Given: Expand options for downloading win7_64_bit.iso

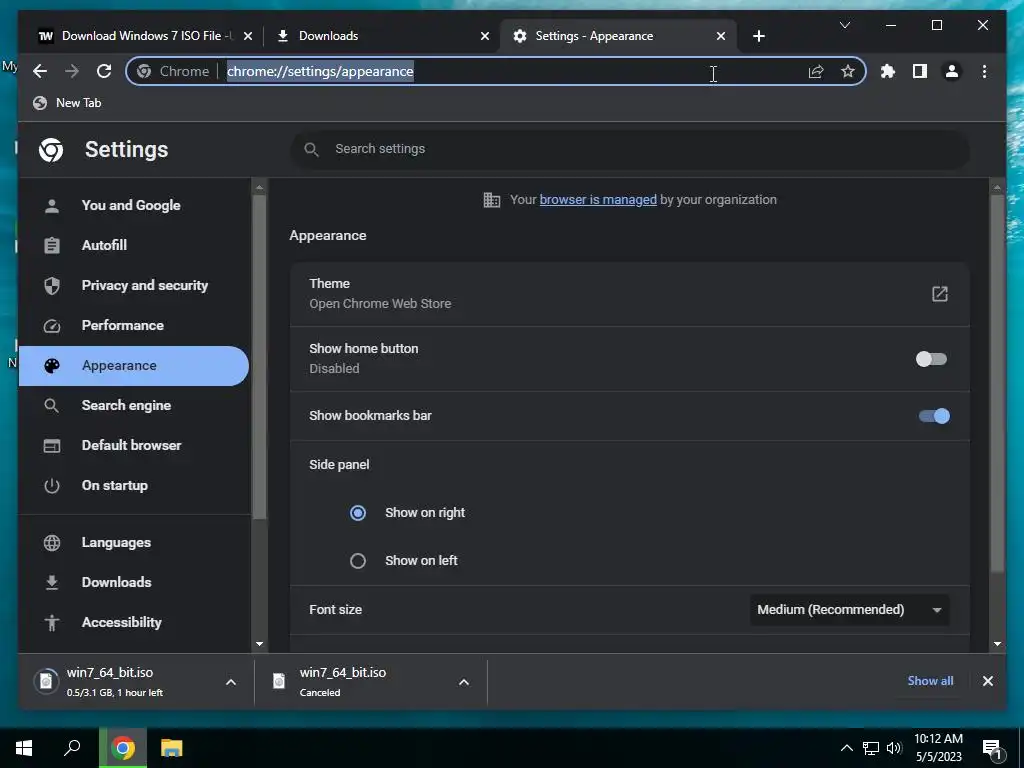Looking at the screenshot, I should [231, 682].
